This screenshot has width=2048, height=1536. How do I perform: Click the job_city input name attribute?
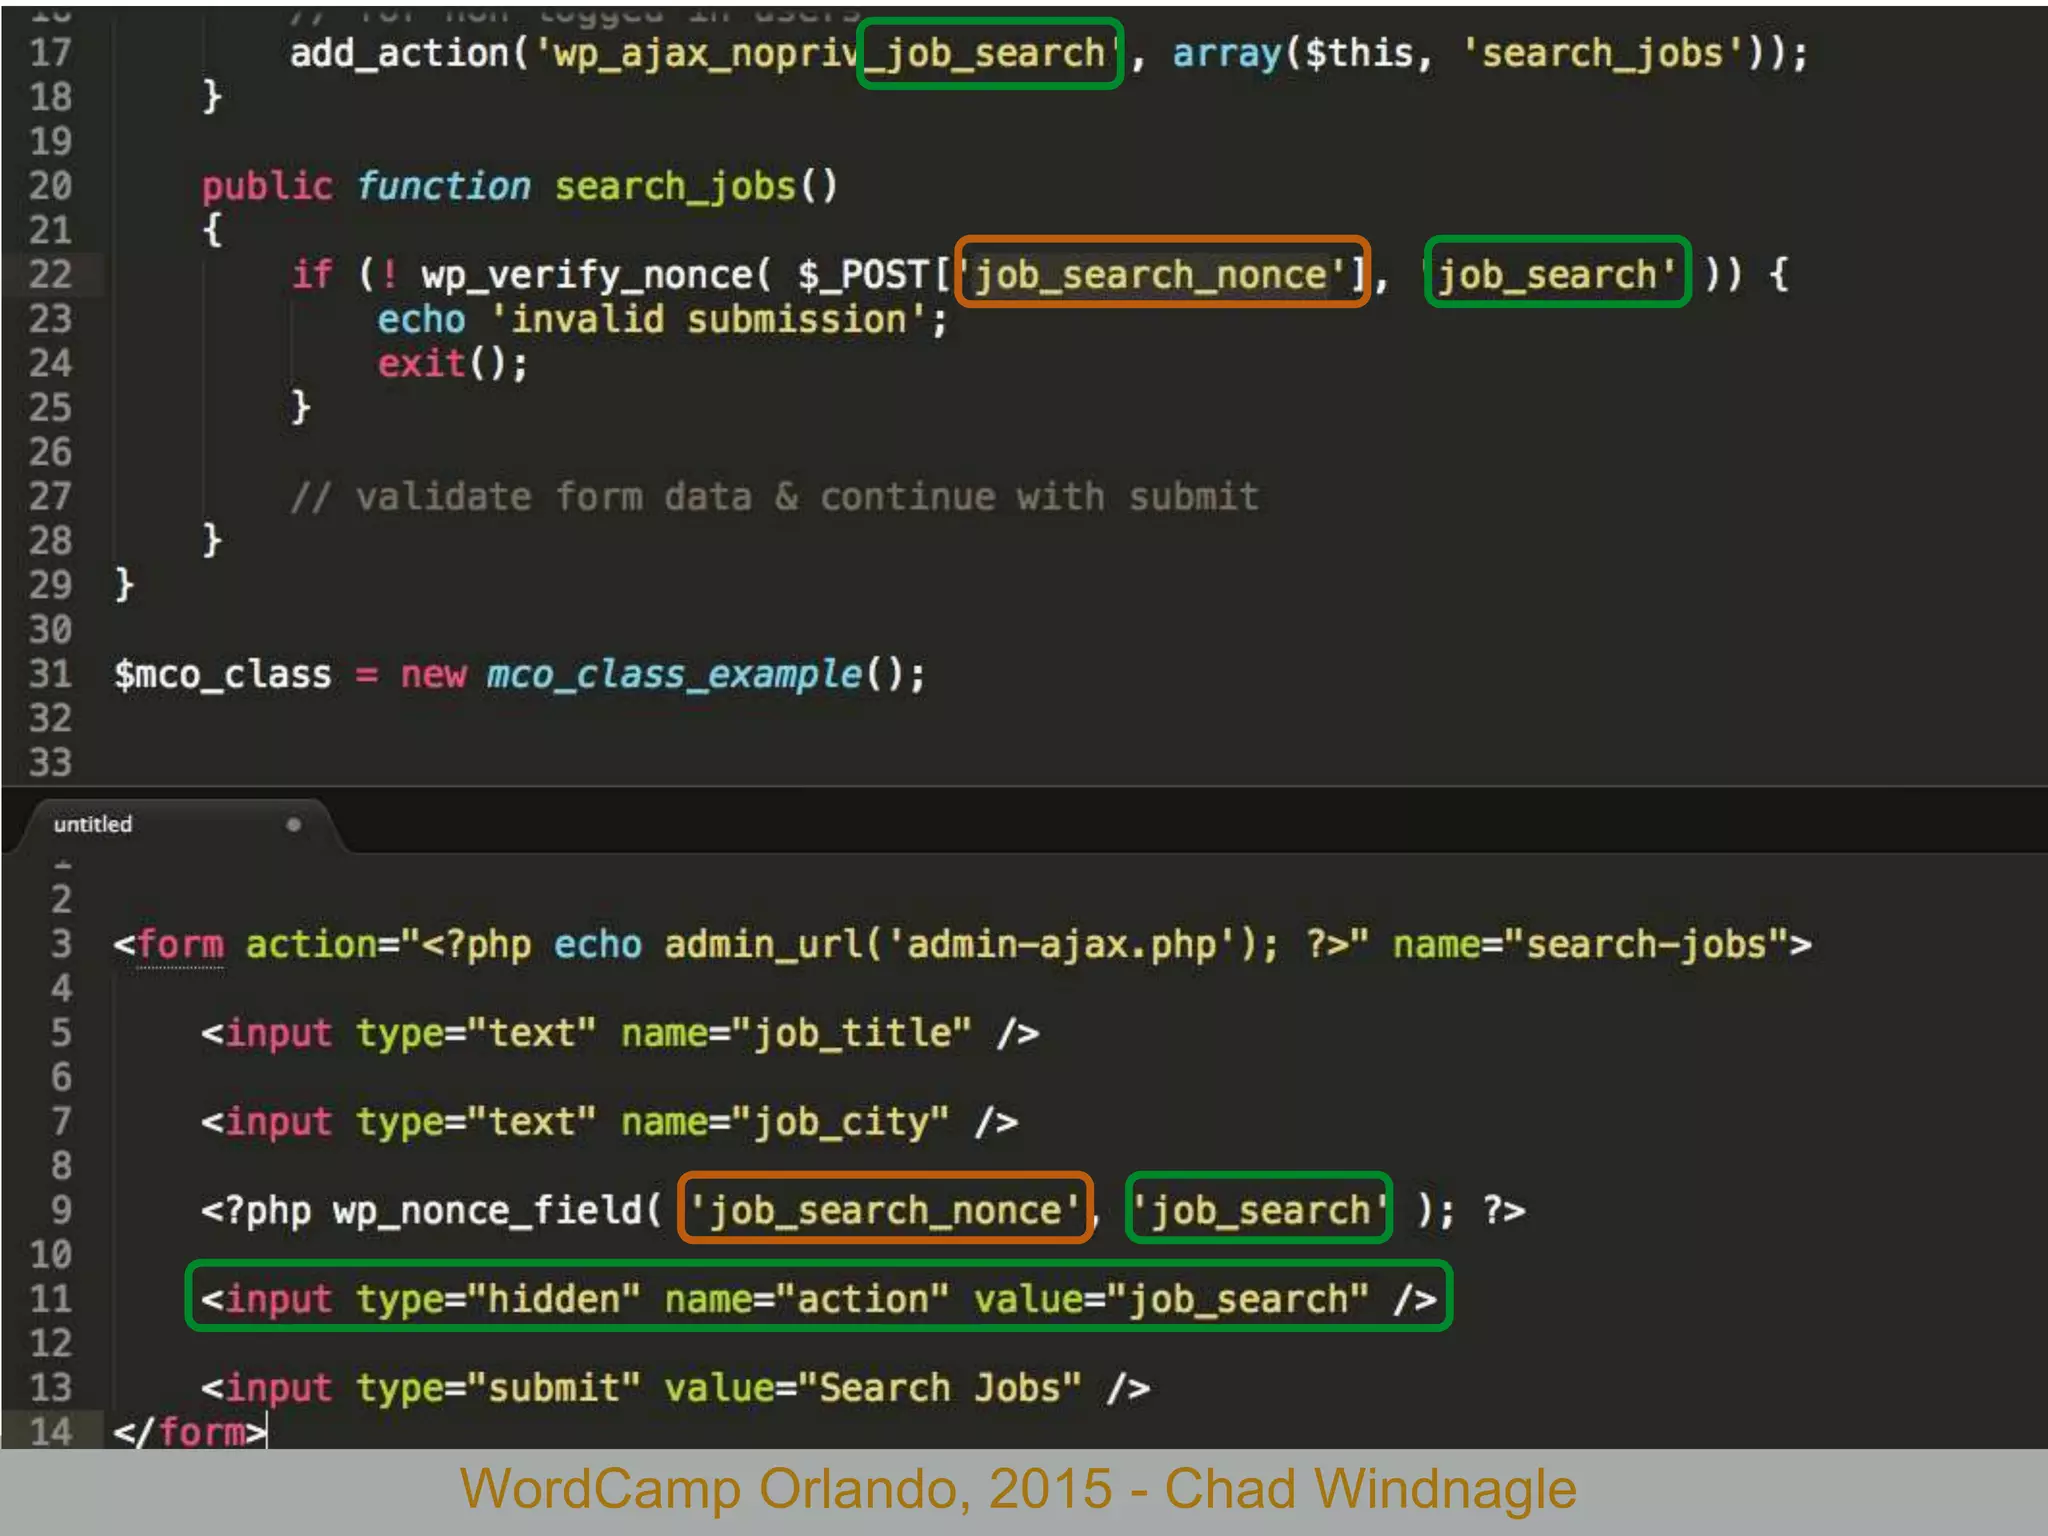pyautogui.click(x=784, y=1122)
